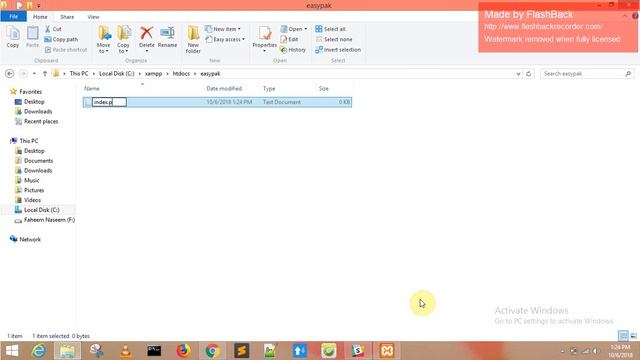Select Recent places in navigation pane

(41, 121)
